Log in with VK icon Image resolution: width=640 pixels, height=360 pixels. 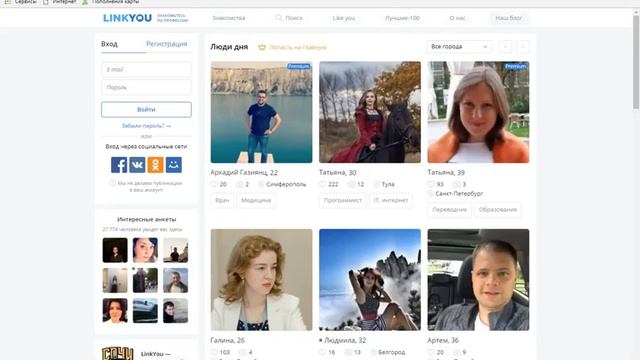point(137,165)
